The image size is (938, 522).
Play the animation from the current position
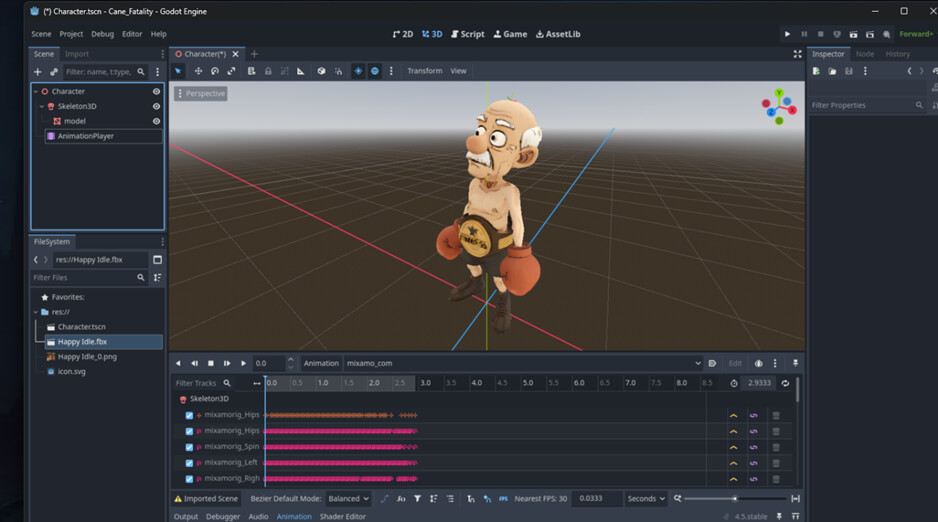coord(243,363)
